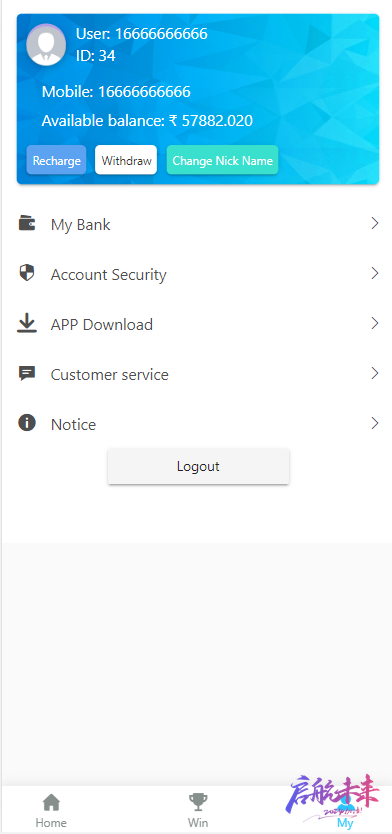The image size is (392, 834).
Task: Tap the Home house icon
Action: pyautogui.click(x=51, y=803)
